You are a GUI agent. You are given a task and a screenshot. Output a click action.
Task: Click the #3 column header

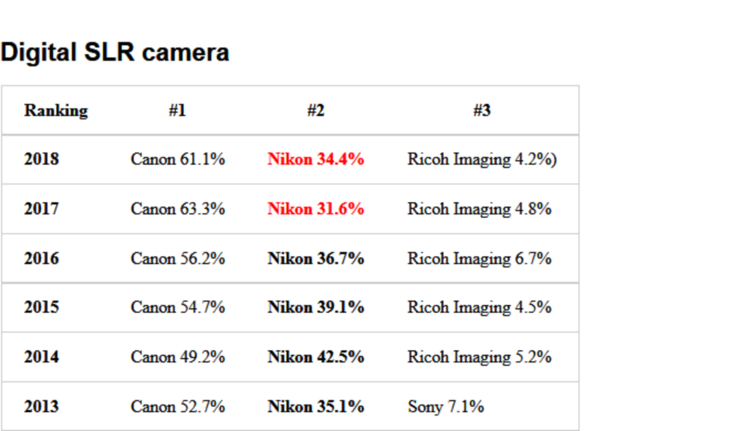pyautogui.click(x=482, y=111)
